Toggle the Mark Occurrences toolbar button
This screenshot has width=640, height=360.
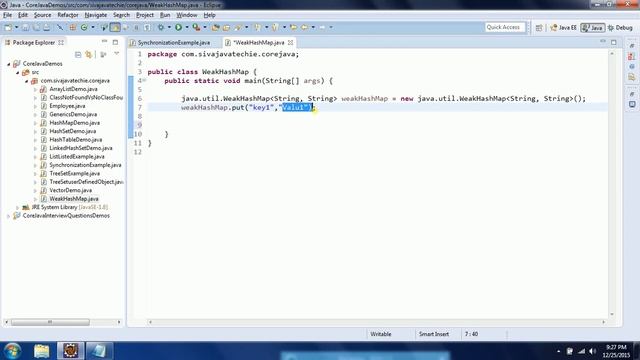pyautogui.click(x=116, y=27)
